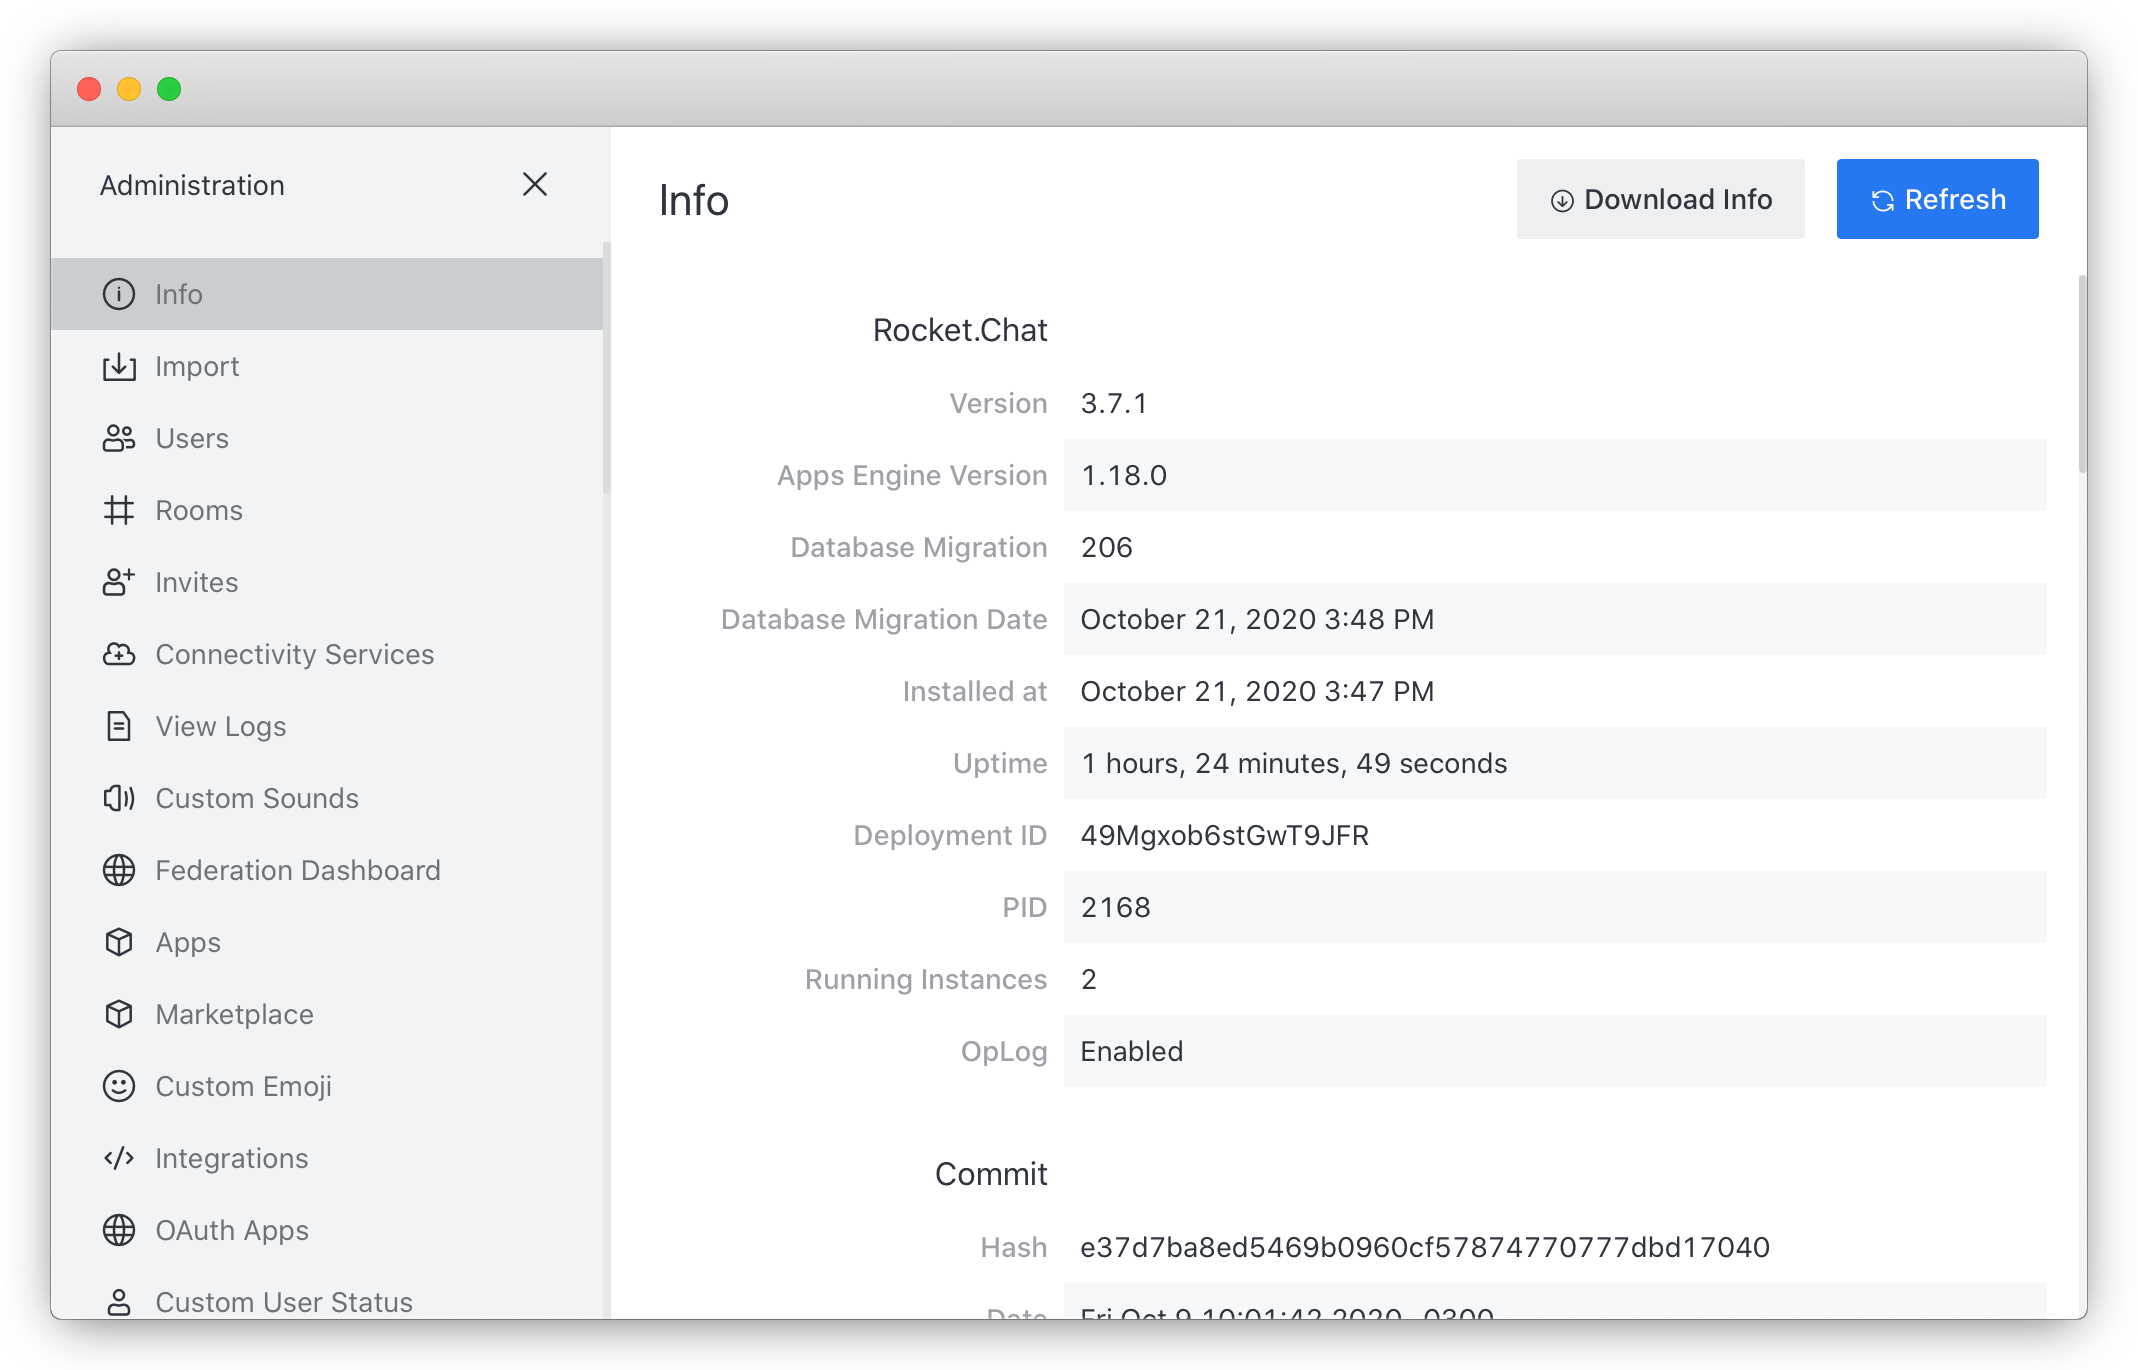Go to OAuth Apps section
This screenshot has width=2138, height=1370.
click(231, 1230)
